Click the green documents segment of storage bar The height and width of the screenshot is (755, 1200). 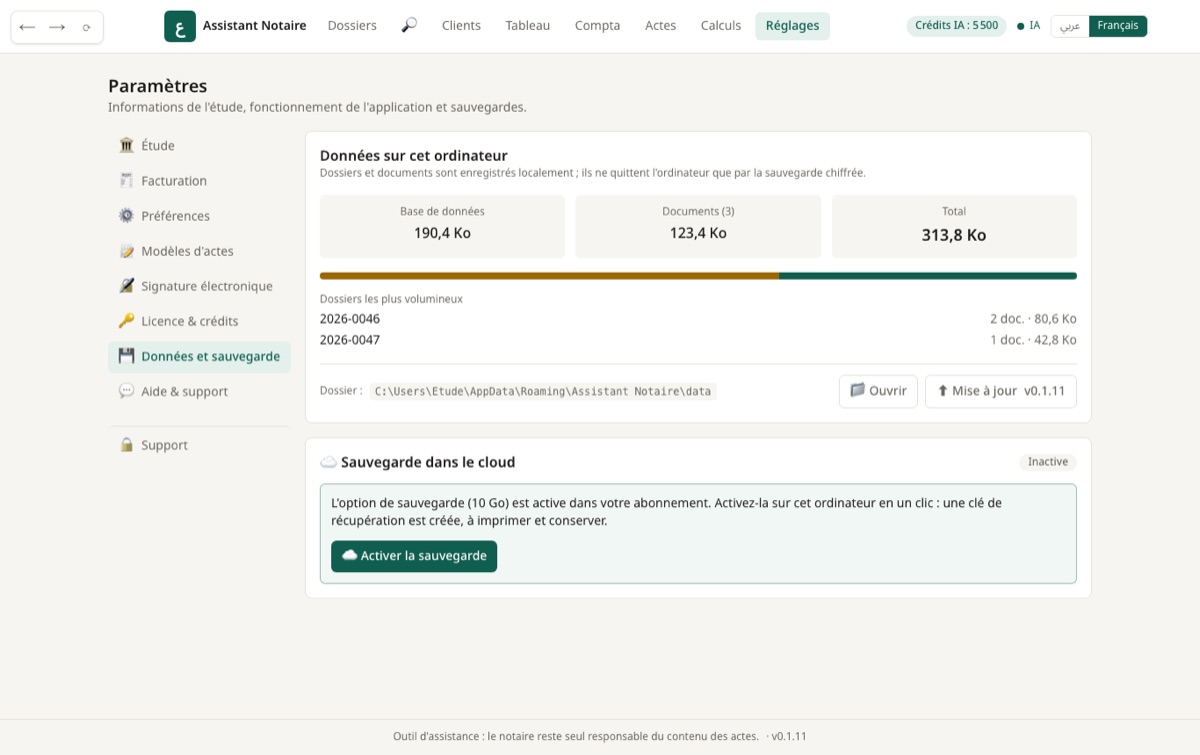(928, 276)
